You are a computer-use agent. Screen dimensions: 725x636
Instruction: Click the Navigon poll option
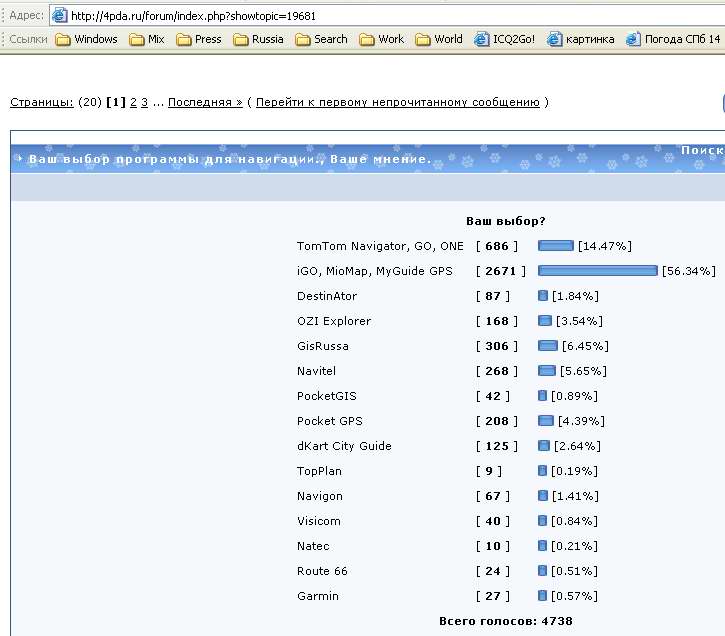coord(319,496)
